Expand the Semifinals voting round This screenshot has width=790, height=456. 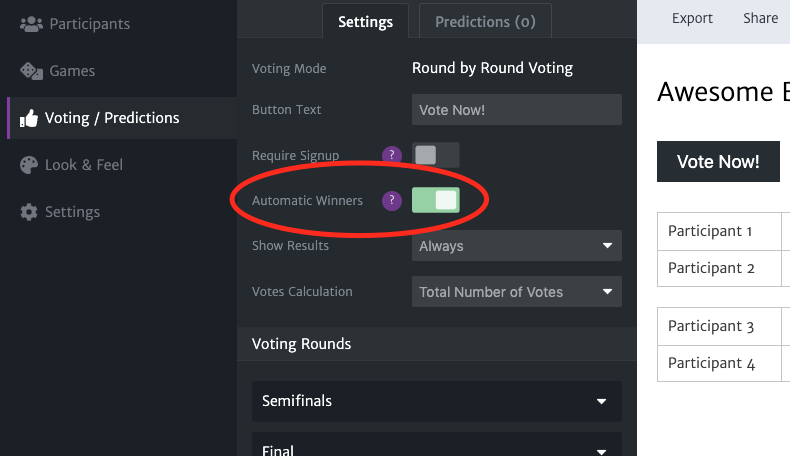coord(436,401)
